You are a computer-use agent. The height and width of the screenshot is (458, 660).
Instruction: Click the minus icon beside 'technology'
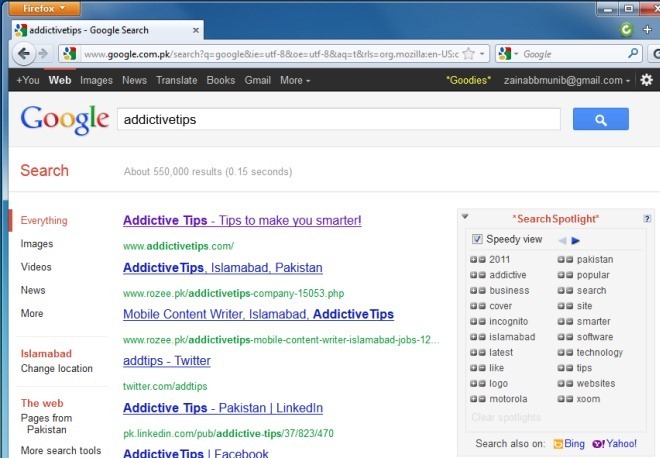[x=570, y=352]
